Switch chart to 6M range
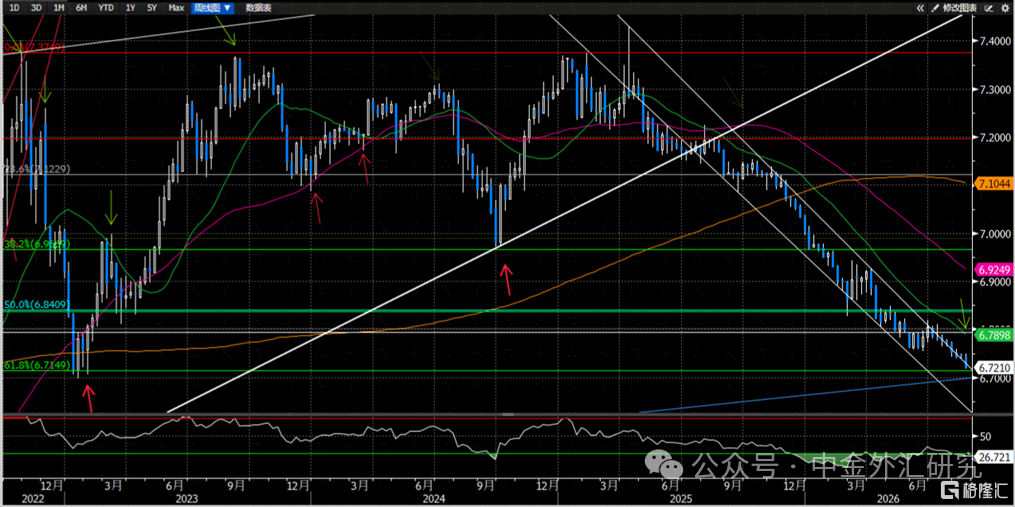 click(x=81, y=8)
